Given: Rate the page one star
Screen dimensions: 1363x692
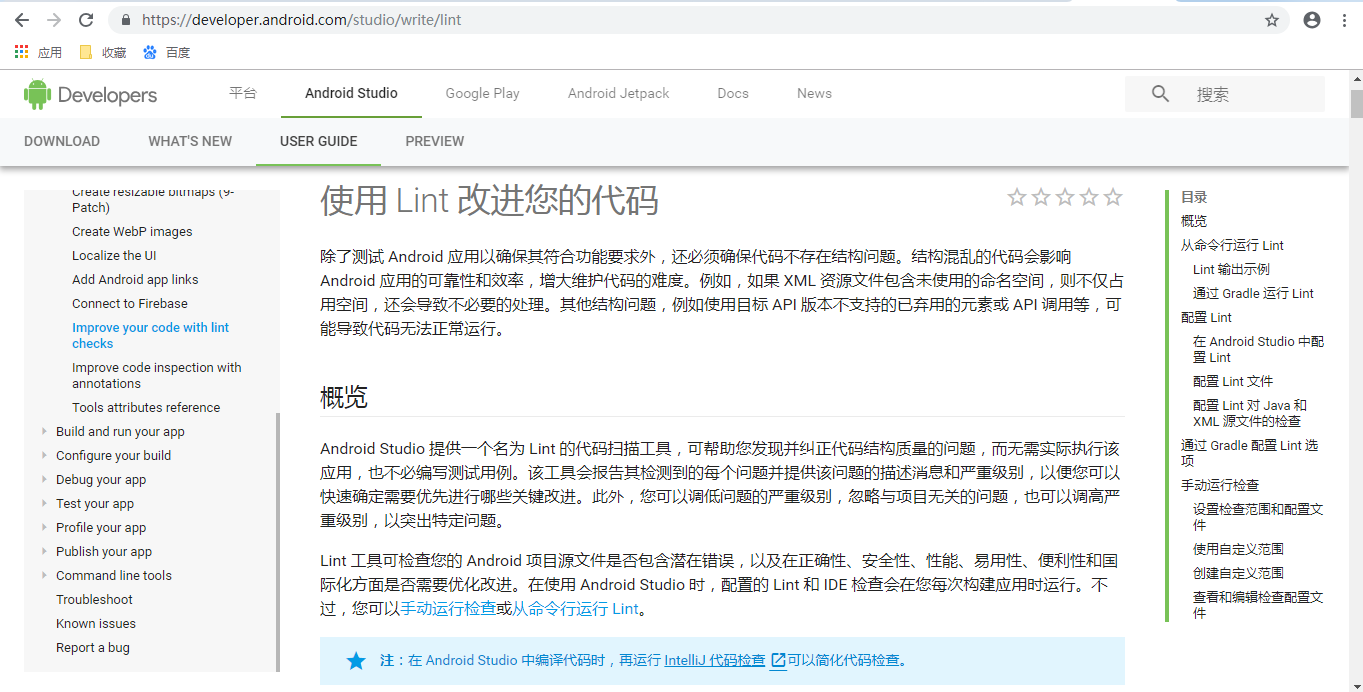Looking at the screenshot, I should [x=1017, y=197].
